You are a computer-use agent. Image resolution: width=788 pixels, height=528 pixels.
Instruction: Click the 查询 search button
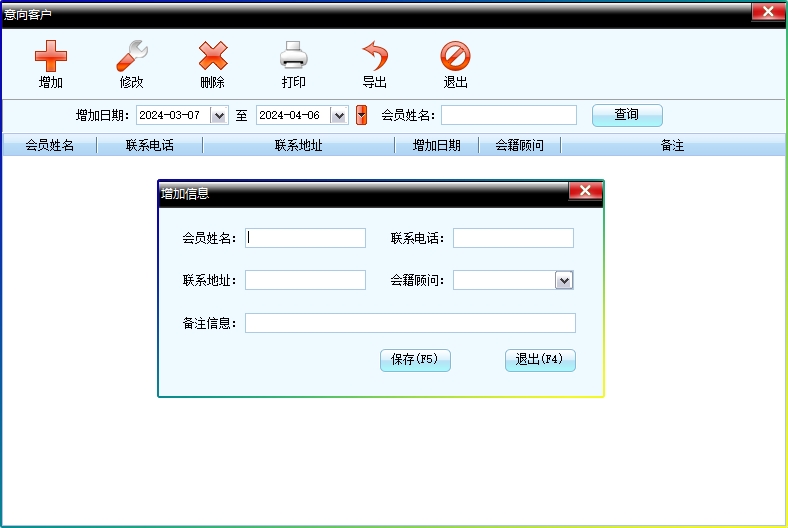(627, 115)
